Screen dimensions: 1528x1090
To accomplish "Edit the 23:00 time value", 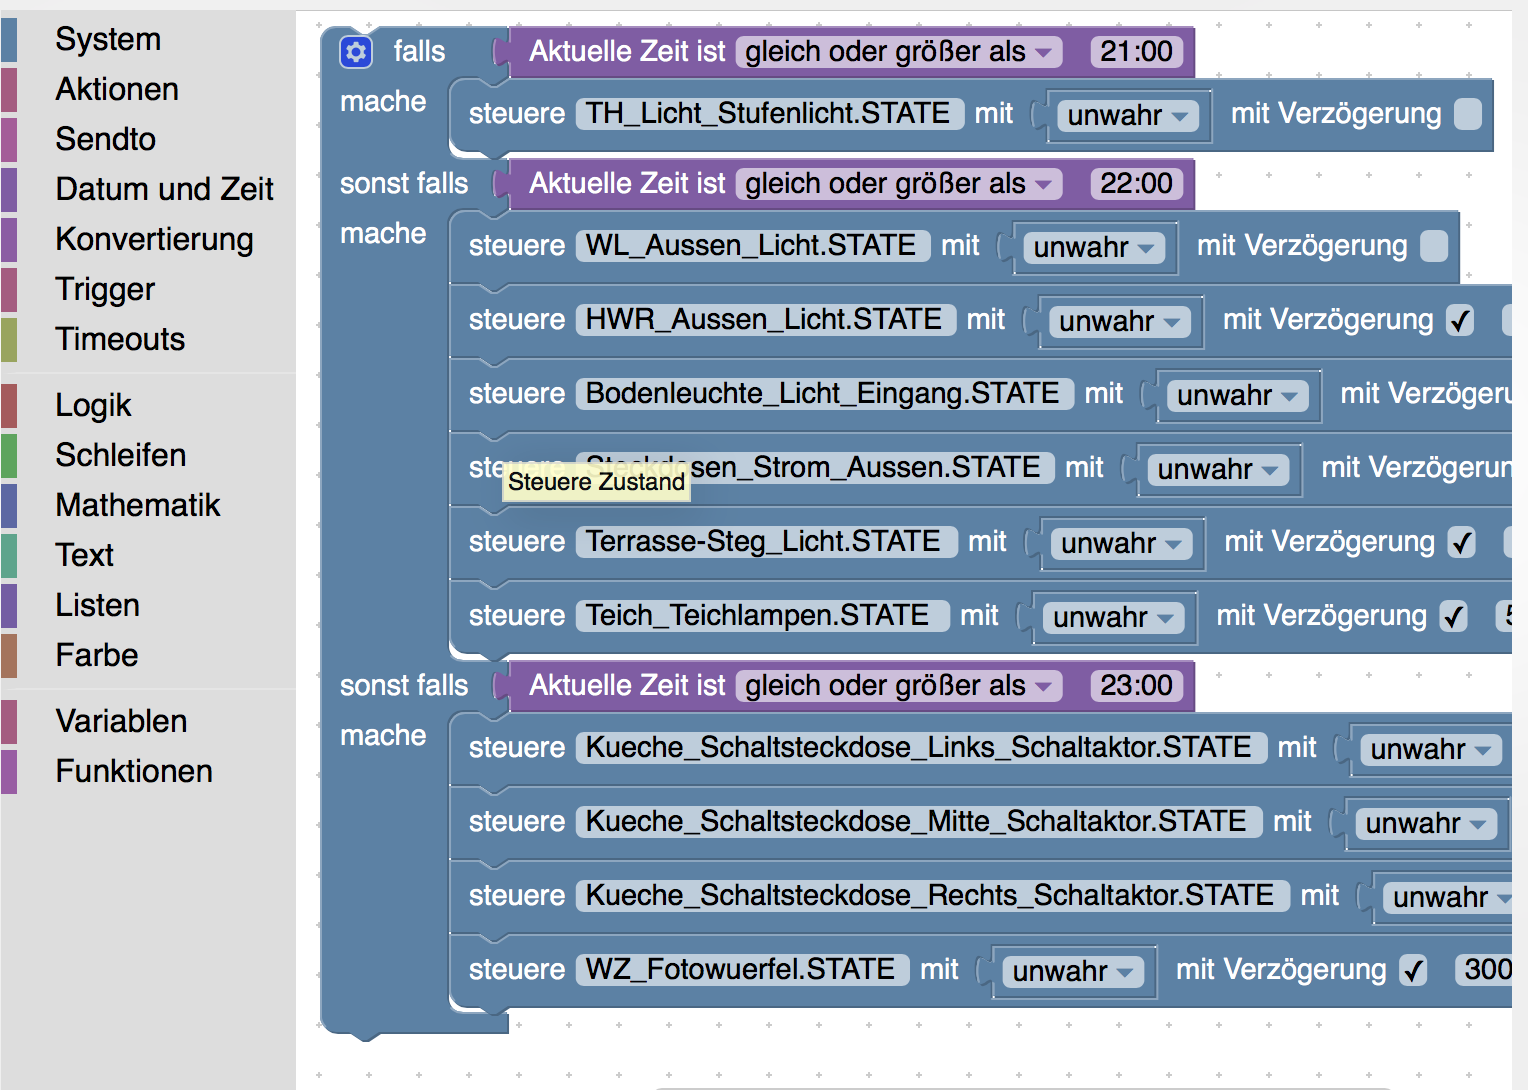I will [1137, 685].
